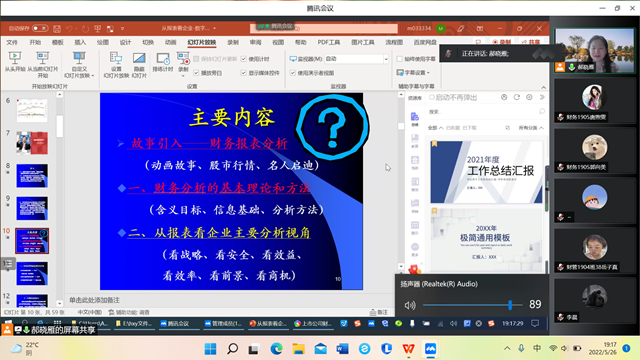The width and height of the screenshot is (640, 360).
Task: Click the 备注 (Notes) status bar button
Action: pyautogui.click(x=379, y=312)
